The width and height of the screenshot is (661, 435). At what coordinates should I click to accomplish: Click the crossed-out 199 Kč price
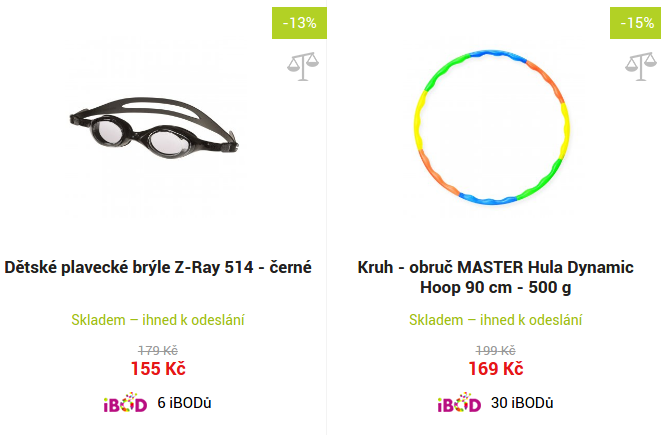pos(496,350)
